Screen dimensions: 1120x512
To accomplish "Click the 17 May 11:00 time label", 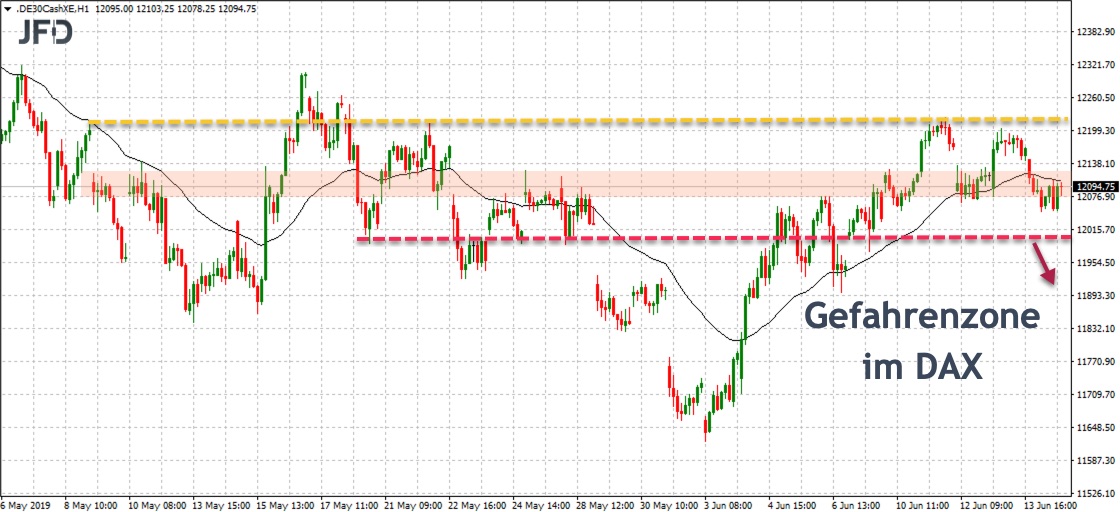I will pos(349,504).
